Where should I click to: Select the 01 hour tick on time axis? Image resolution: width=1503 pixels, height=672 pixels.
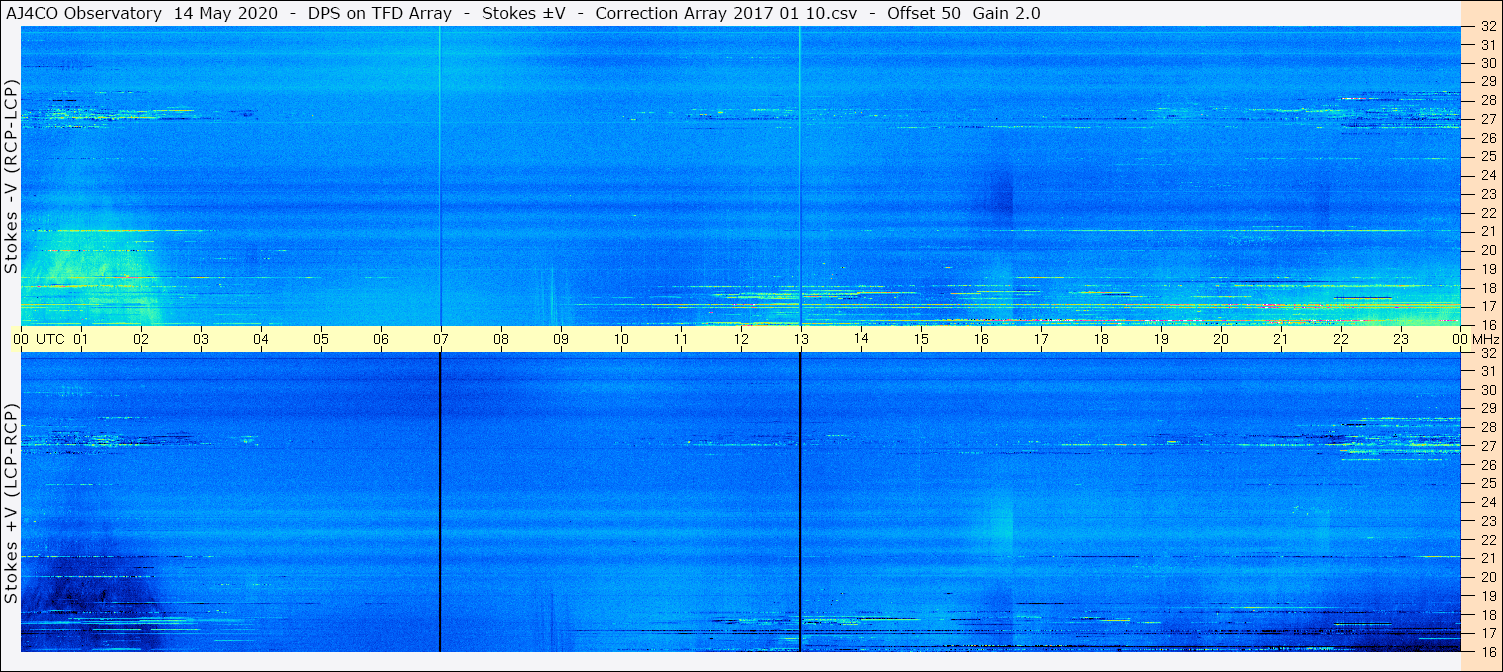[x=81, y=340]
